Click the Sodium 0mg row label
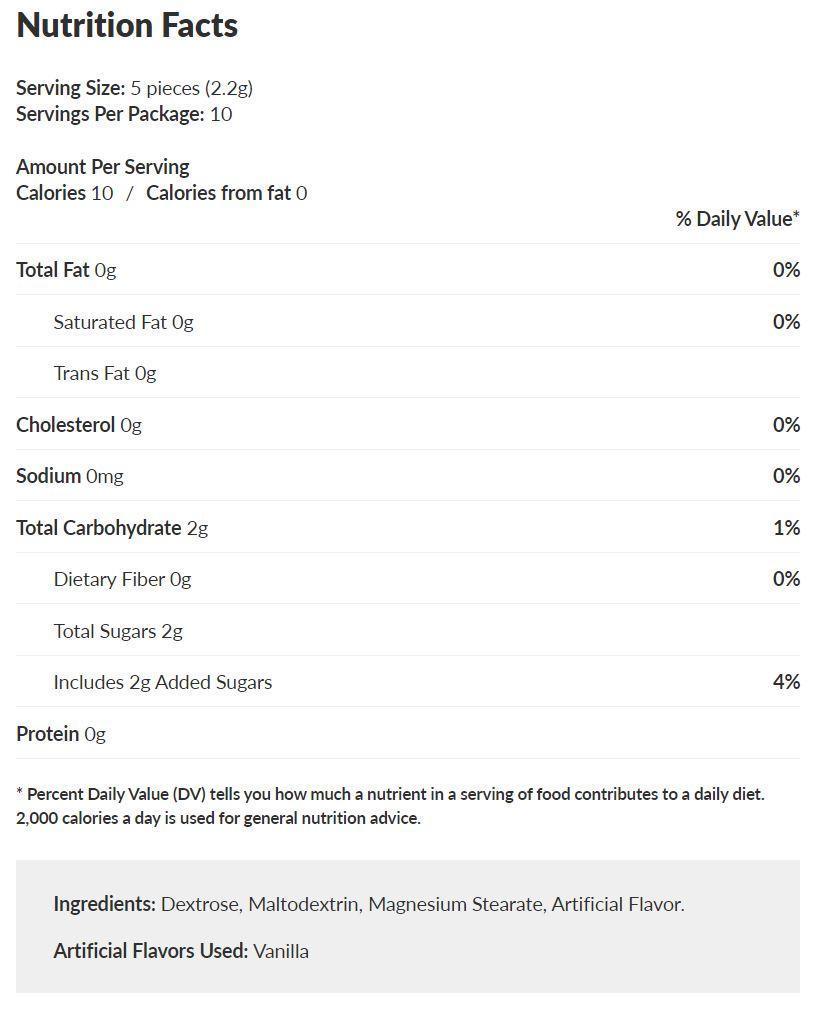 69,476
